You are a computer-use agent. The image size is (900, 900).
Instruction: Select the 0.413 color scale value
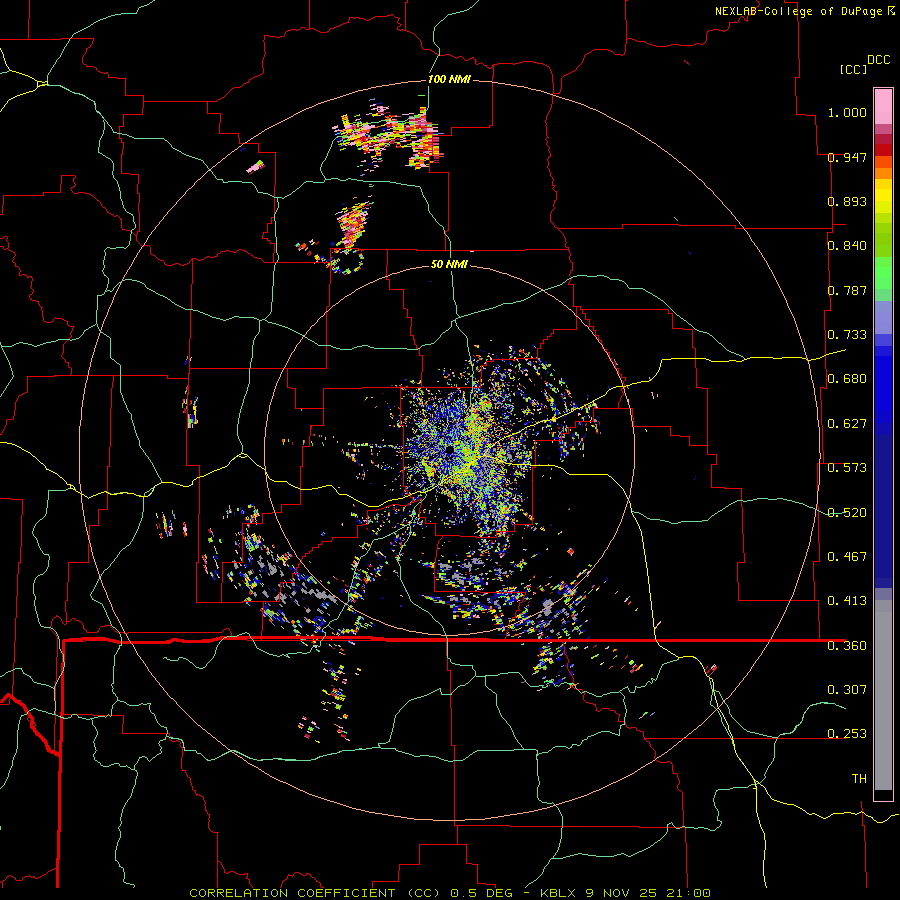847,601
